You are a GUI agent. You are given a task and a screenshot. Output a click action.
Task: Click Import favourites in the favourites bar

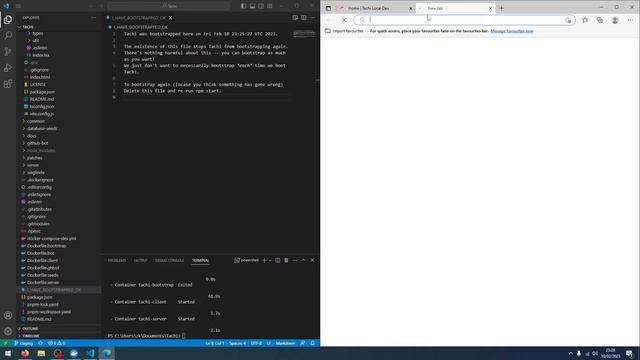click(344, 31)
